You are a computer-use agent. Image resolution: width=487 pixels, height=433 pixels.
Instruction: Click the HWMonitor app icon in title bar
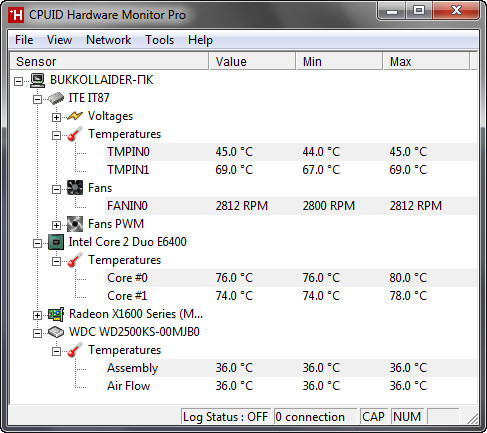coord(16,15)
